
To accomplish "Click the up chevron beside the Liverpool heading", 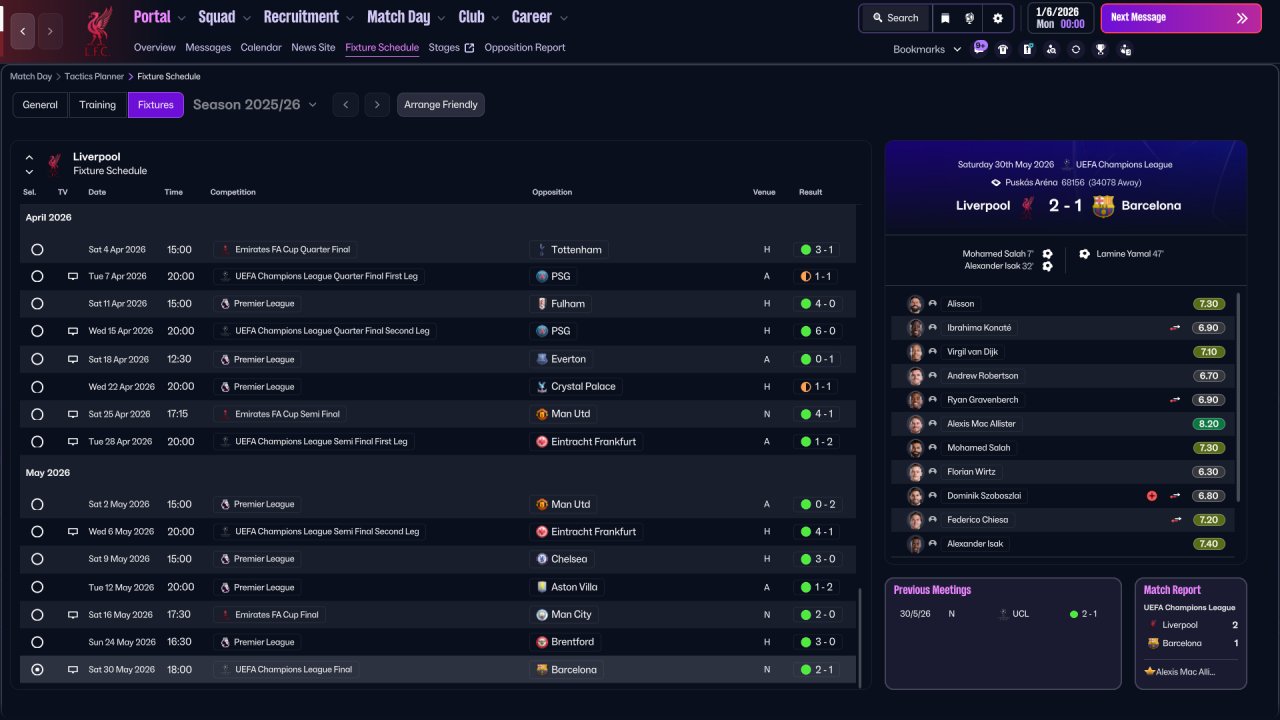I will [29, 157].
